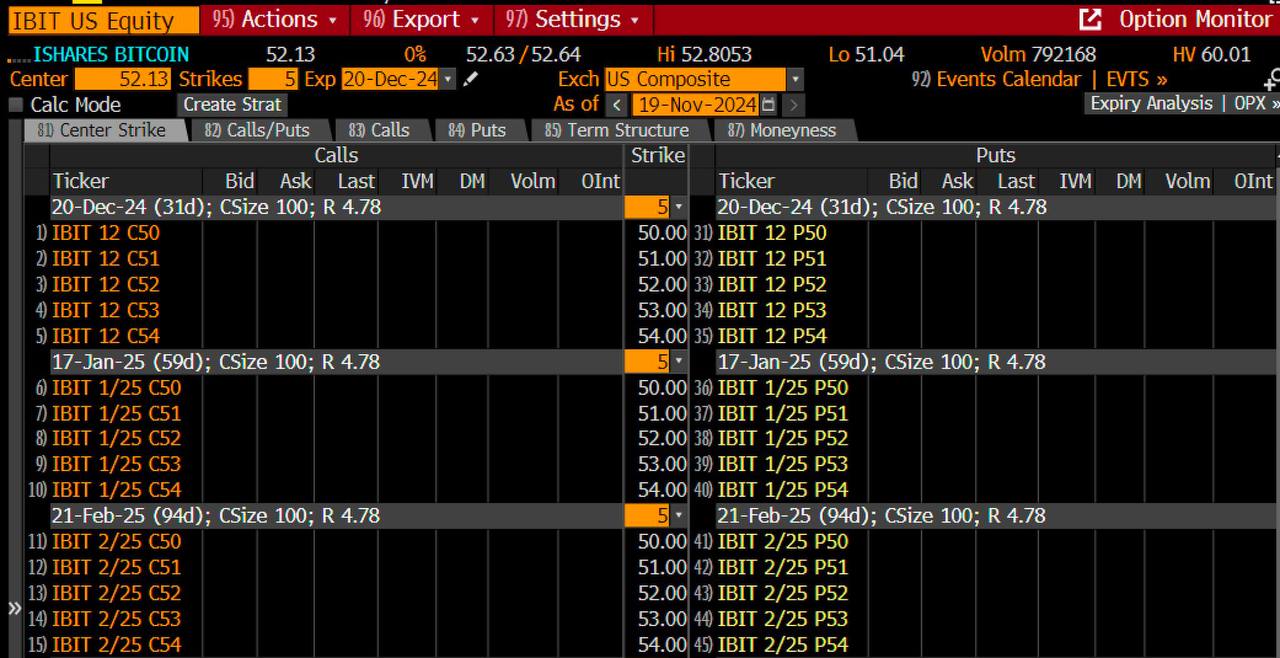Select call IBIT 1/25 C50
1280x658 pixels.
pos(117,388)
